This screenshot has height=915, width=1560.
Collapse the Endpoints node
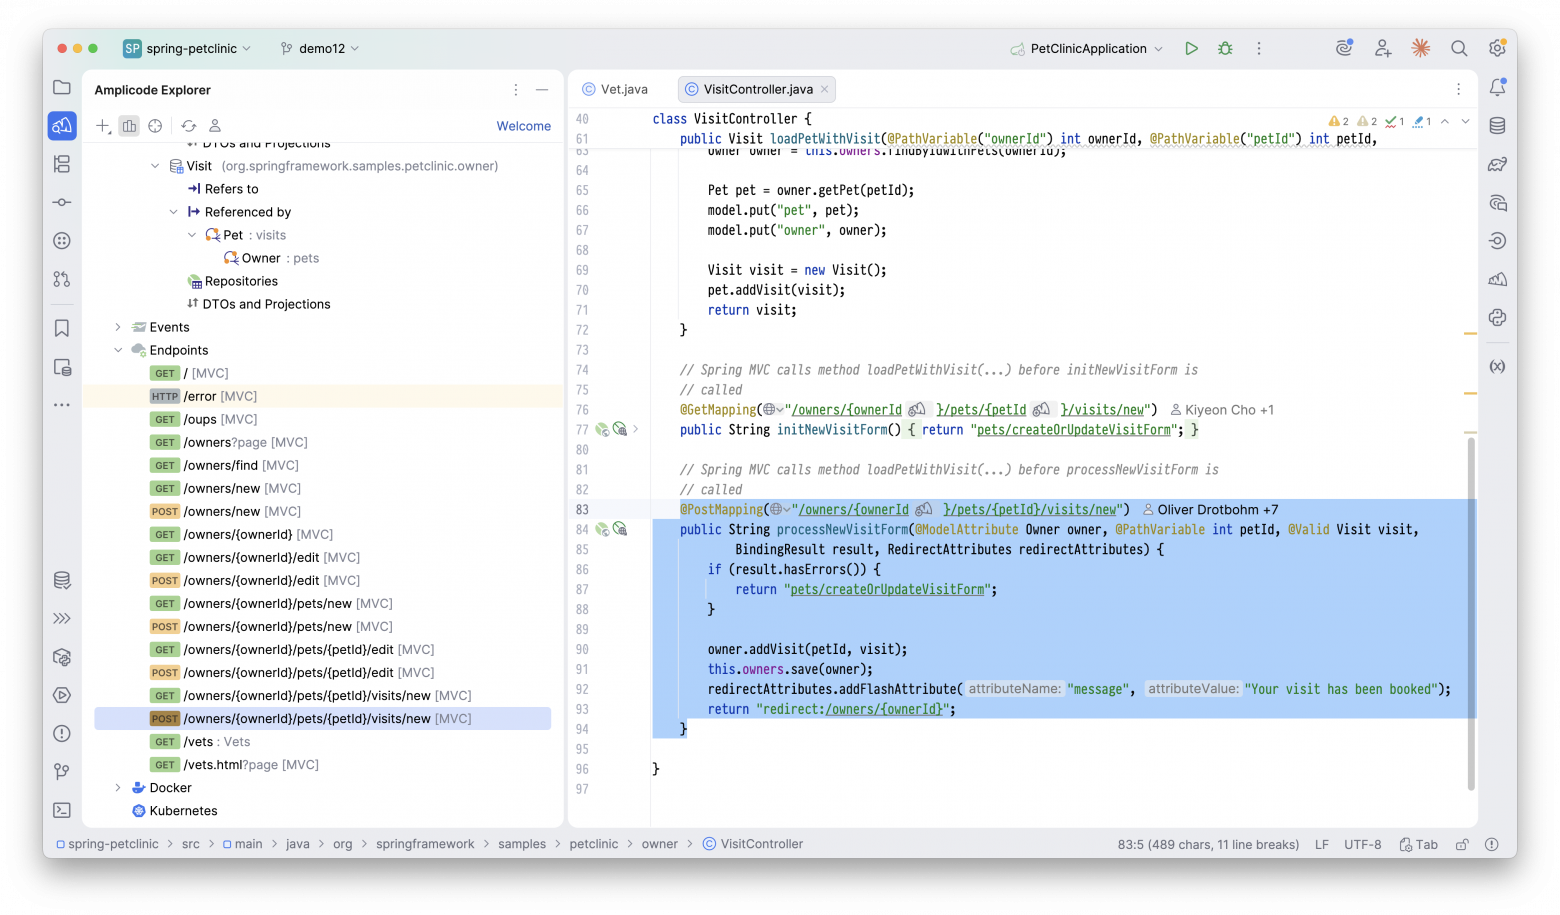(x=118, y=350)
